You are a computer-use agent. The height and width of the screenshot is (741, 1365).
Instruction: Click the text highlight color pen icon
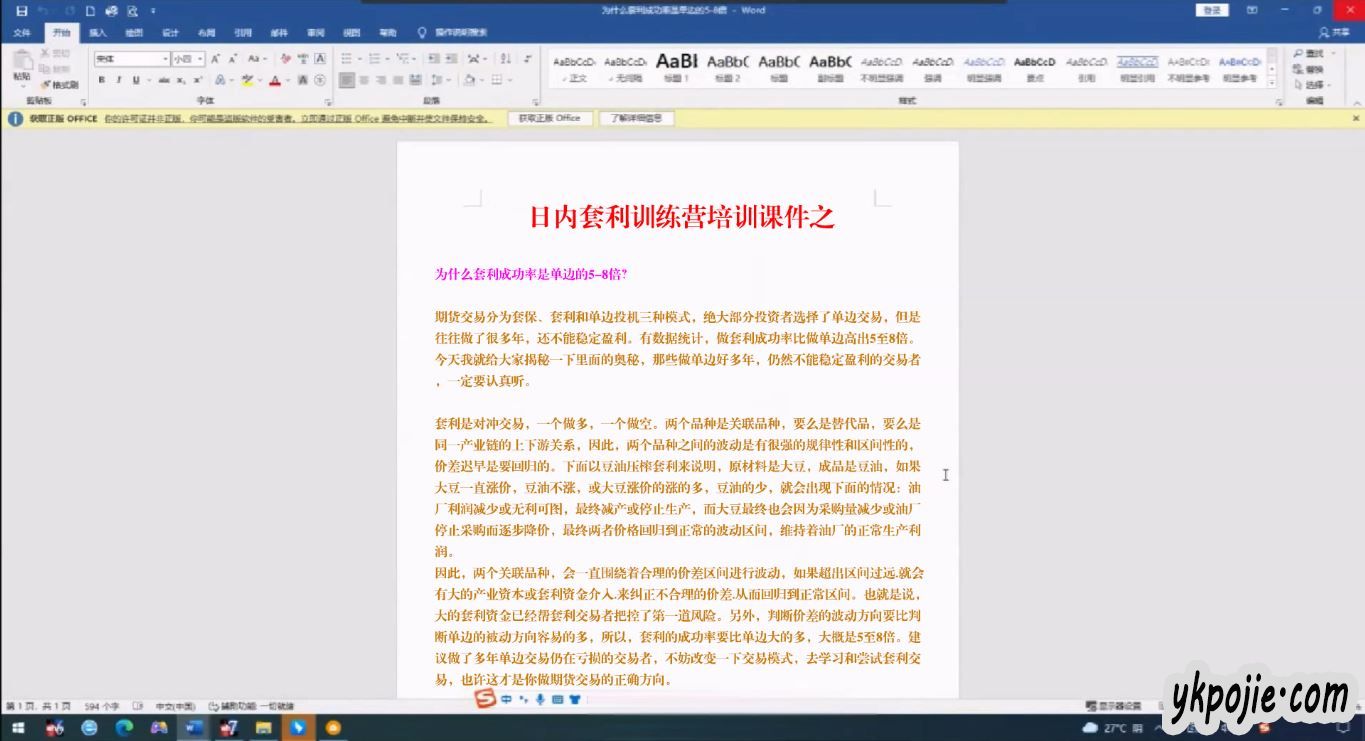(247, 80)
